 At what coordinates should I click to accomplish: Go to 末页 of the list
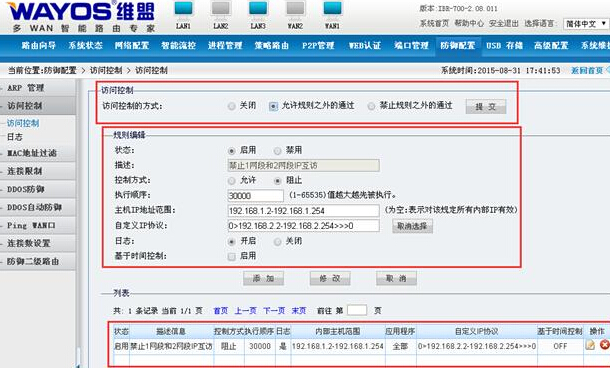299,310
